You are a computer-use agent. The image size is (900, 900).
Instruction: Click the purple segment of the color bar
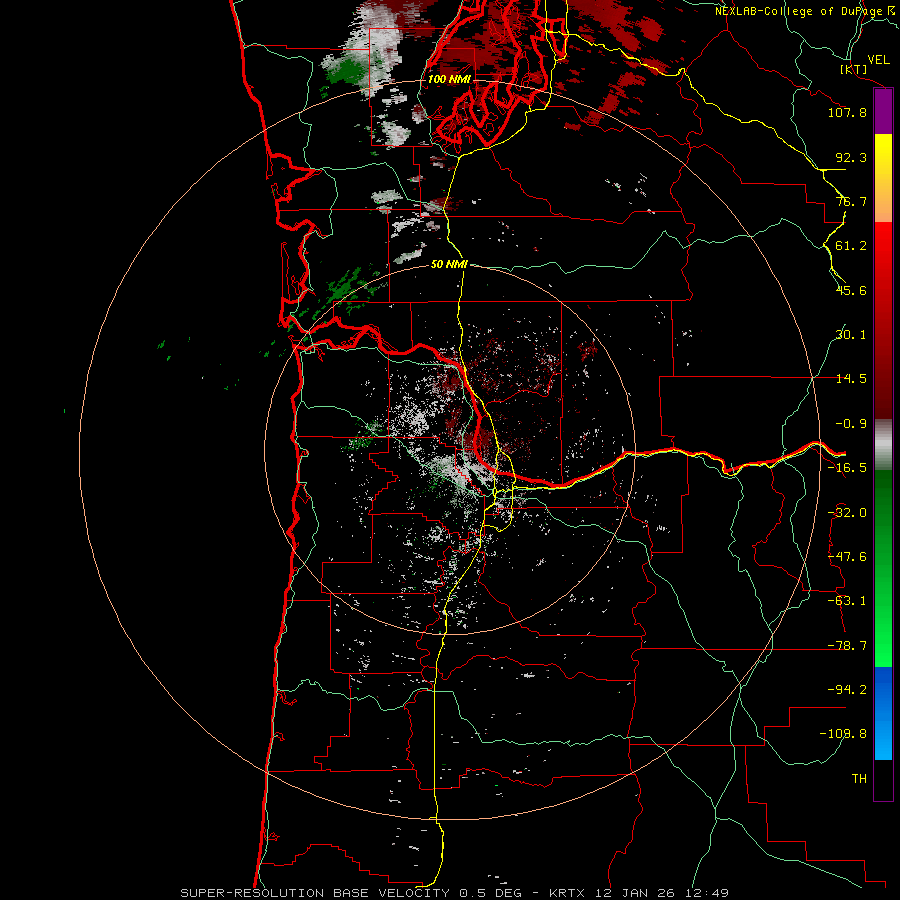click(883, 111)
